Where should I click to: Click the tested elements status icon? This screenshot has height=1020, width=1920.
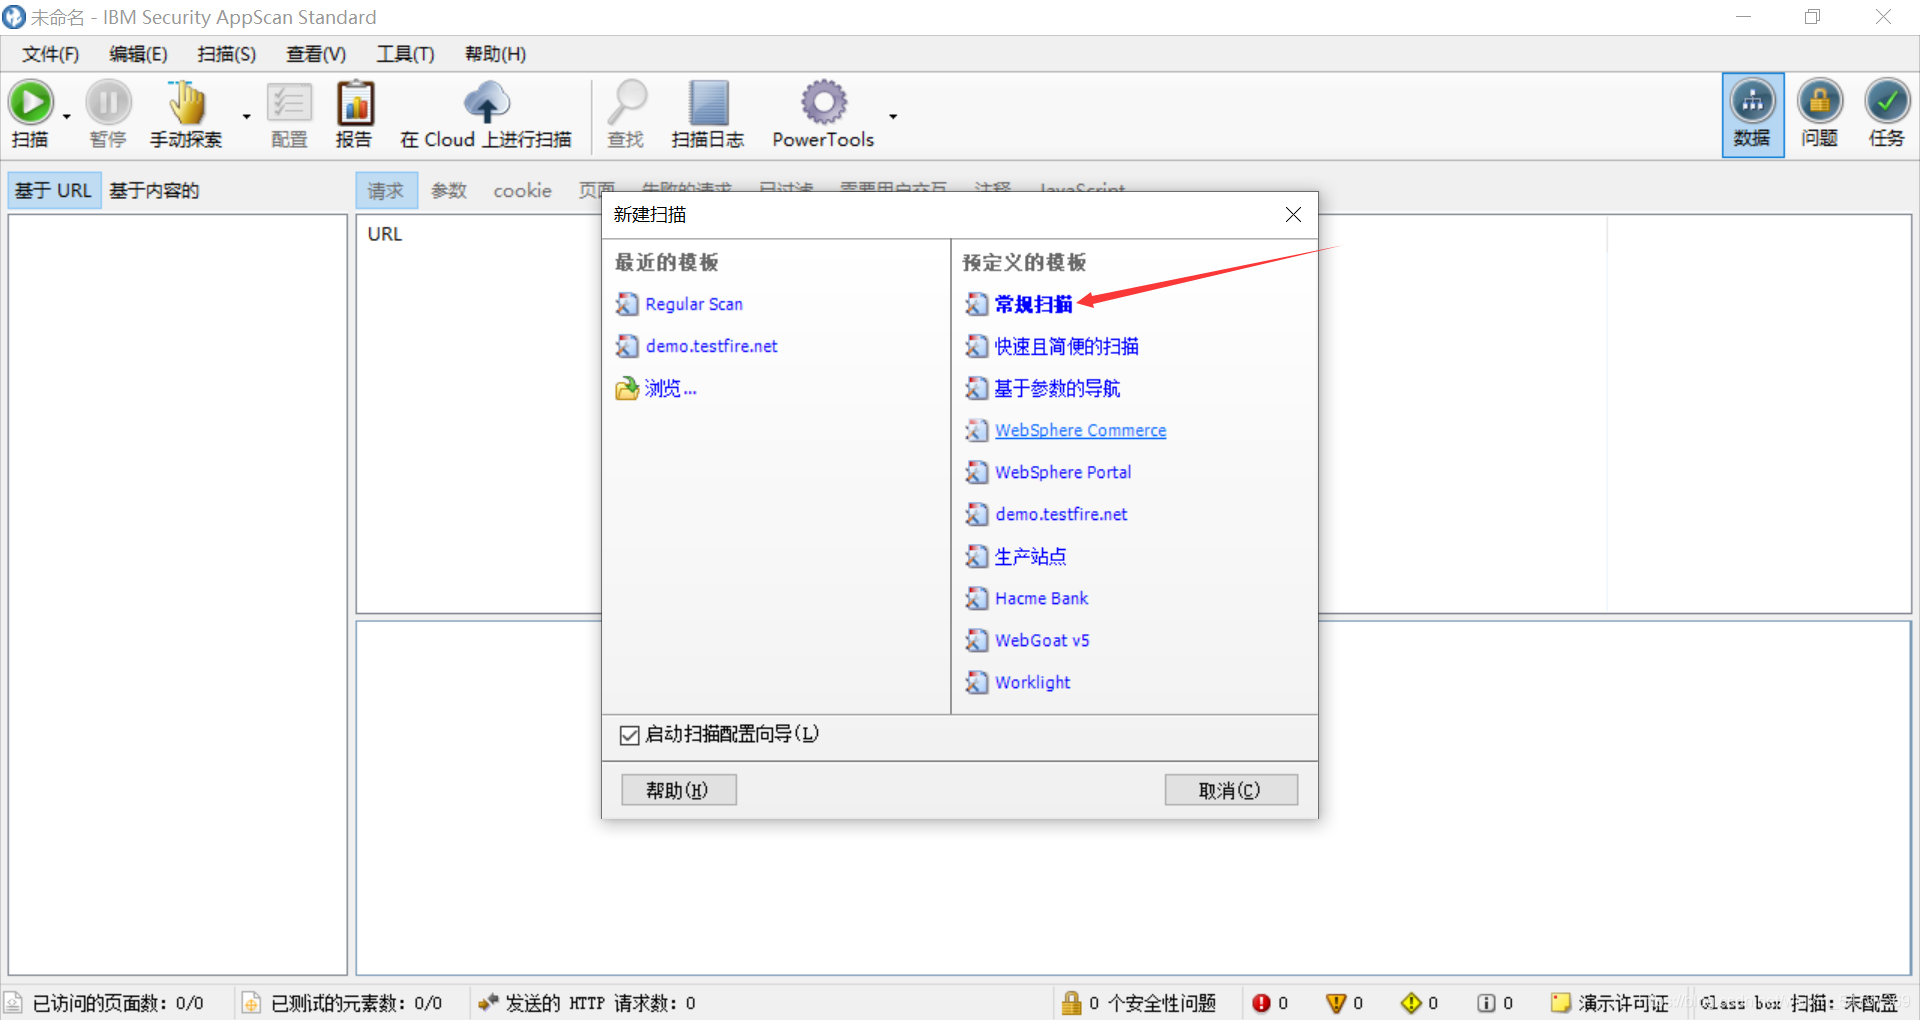(x=251, y=1003)
